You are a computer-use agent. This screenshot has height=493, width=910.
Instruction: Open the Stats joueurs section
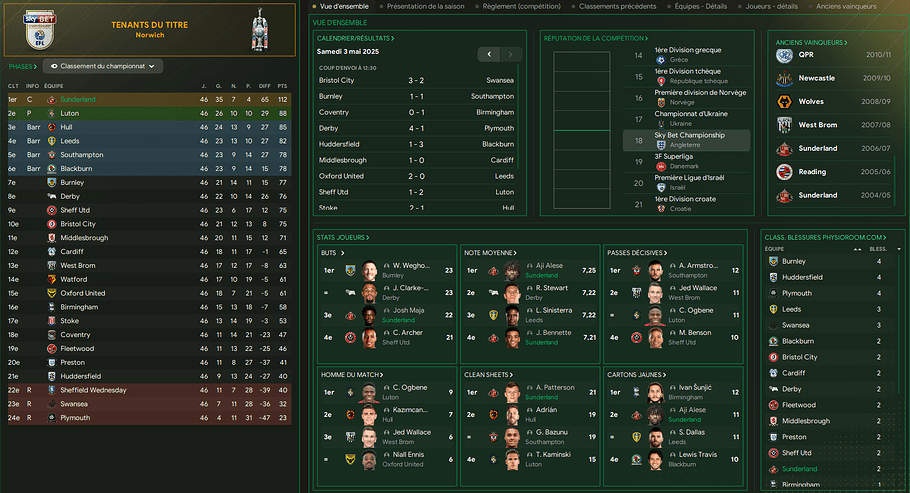pyautogui.click(x=342, y=237)
